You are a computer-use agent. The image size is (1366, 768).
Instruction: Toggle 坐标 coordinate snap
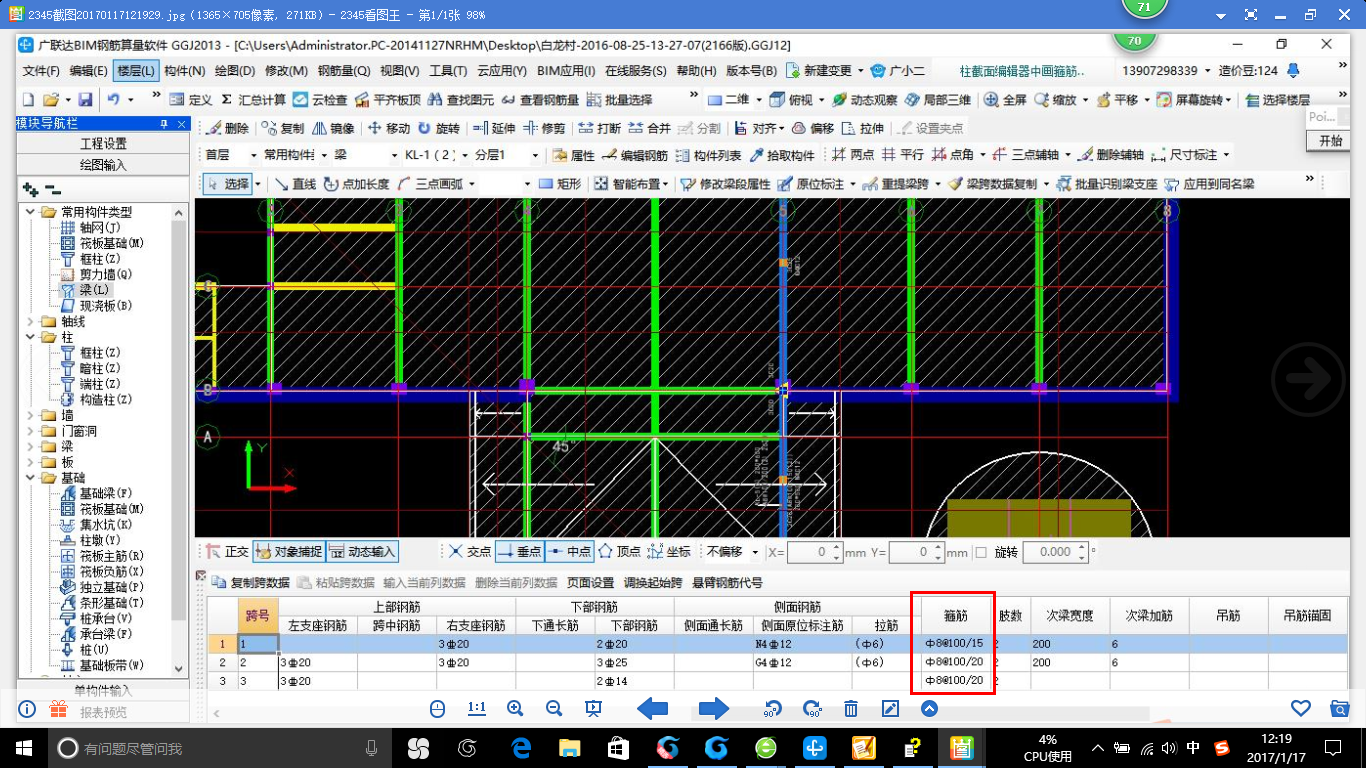point(670,551)
